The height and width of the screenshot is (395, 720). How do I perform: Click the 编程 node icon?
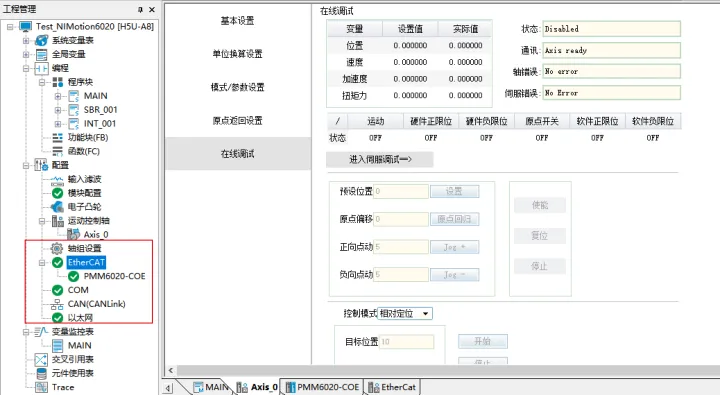42,68
